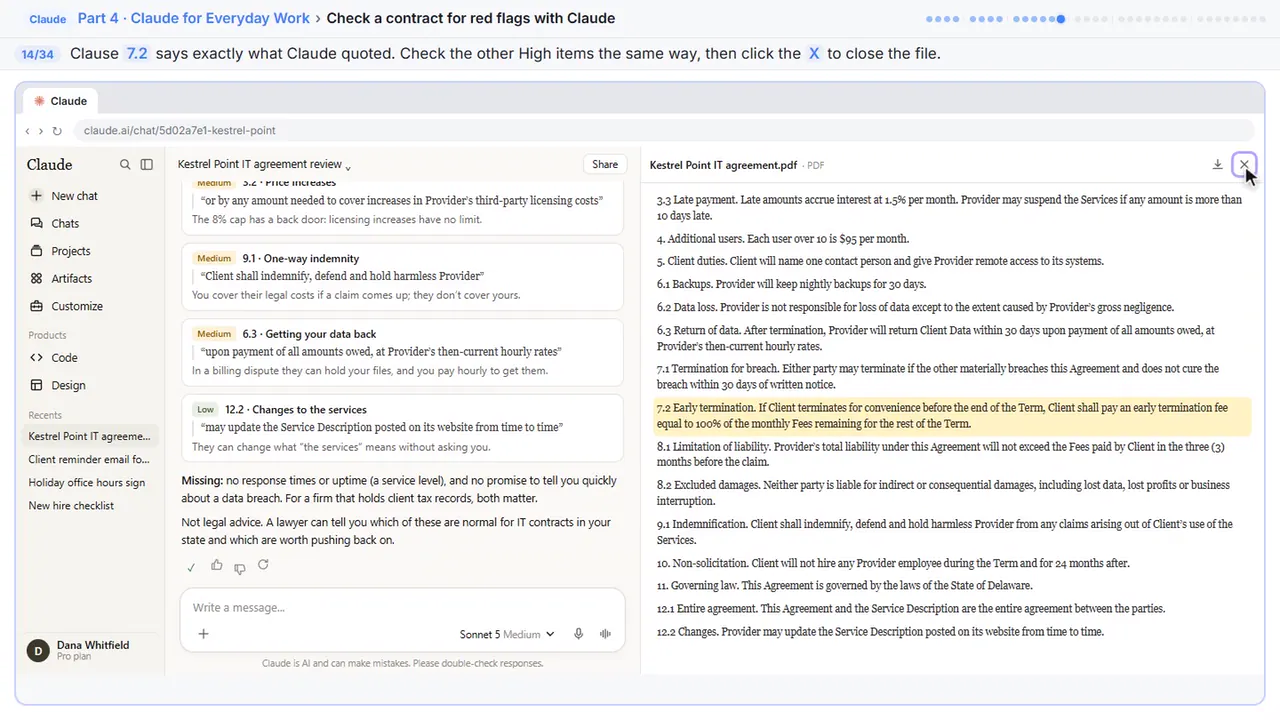Click the 14/34 step counter badge
Viewport: 1280px width, 720px height.
(x=38, y=54)
